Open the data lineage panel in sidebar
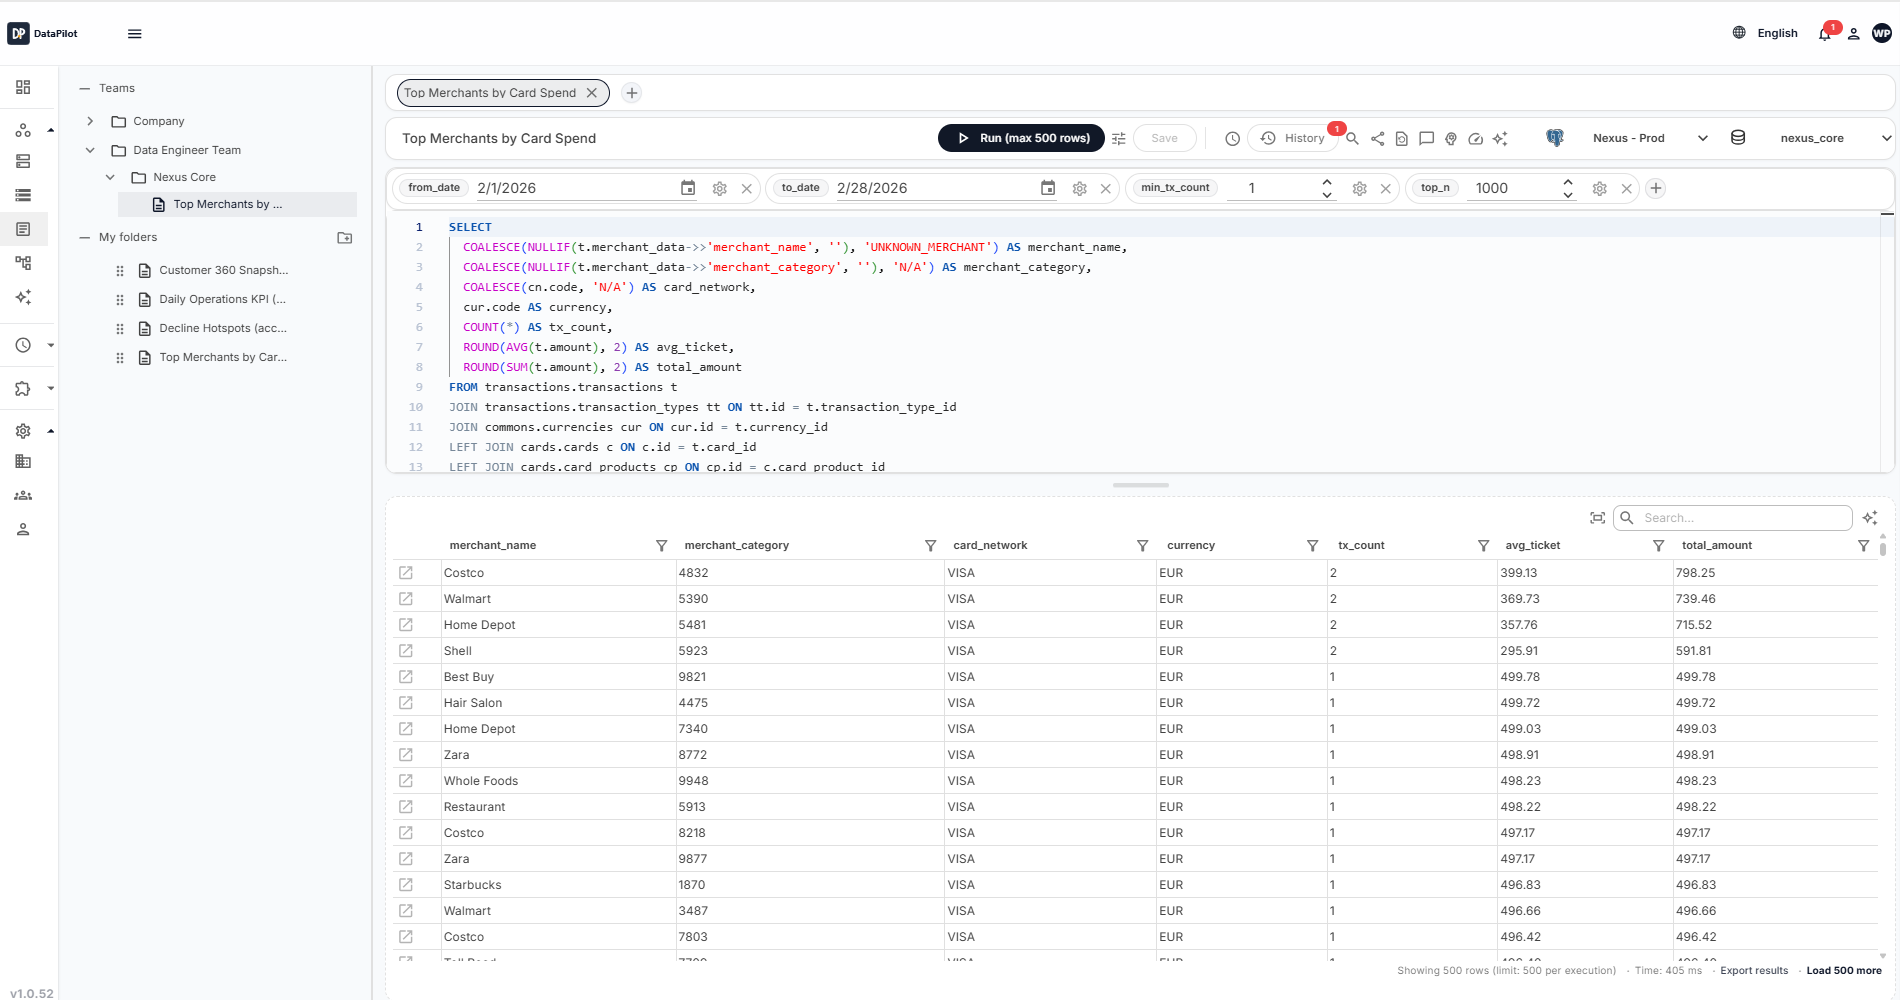Viewport: 1900px width, 1000px height. 24,263
